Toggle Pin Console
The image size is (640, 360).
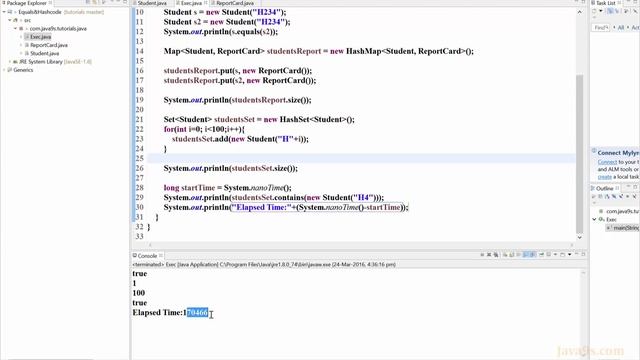(x=541, y=255)
